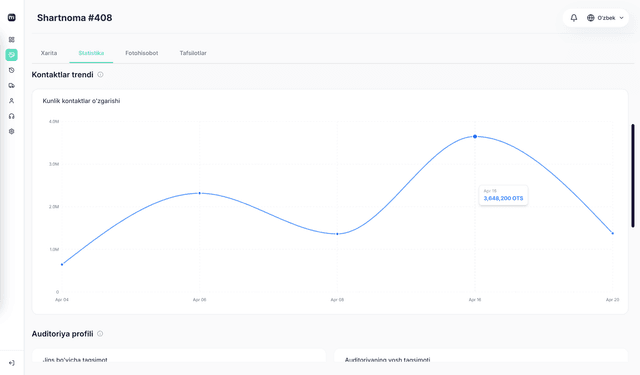Image resolution: width=640 pixels, height=375 pixels.
Task: Click the vertical page scrollbar
Action: (633, 175)
